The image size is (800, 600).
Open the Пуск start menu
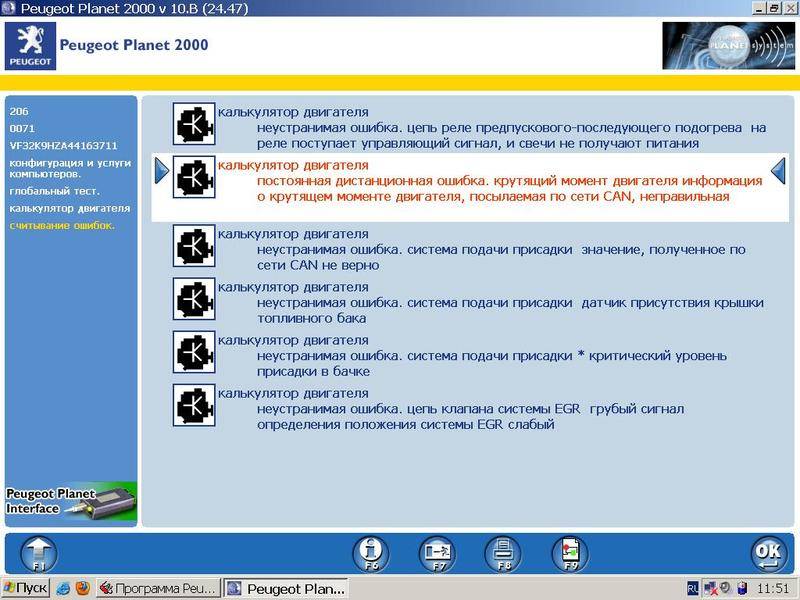point(26,588)
